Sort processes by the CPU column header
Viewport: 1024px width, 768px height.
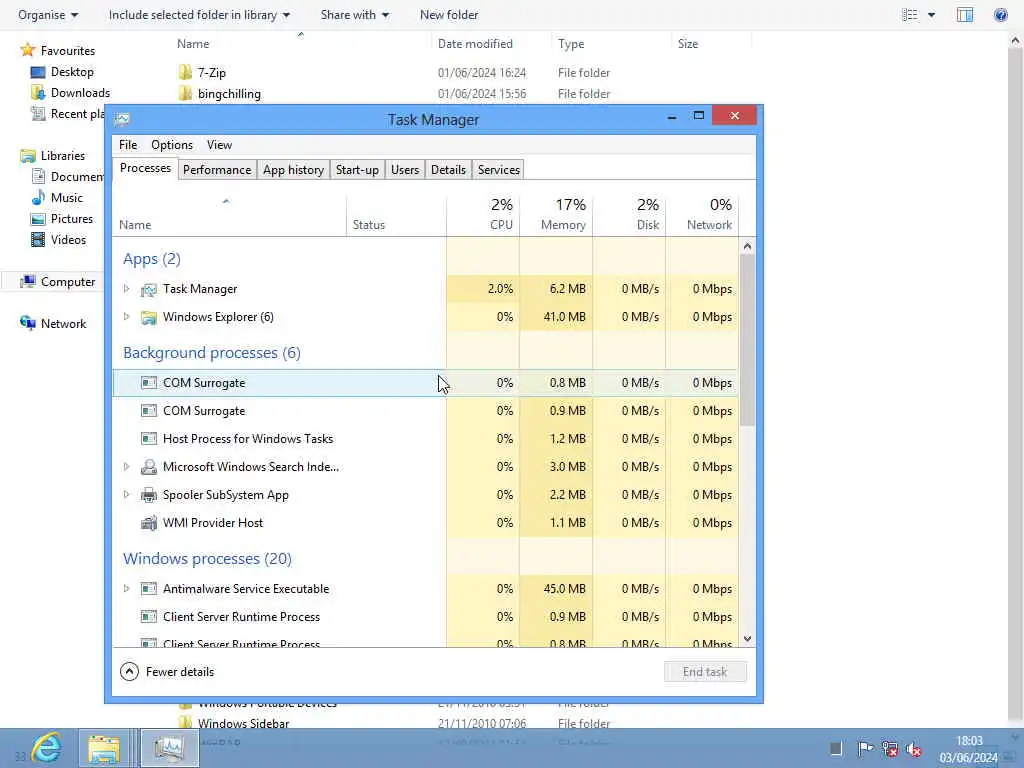point(483,215)
